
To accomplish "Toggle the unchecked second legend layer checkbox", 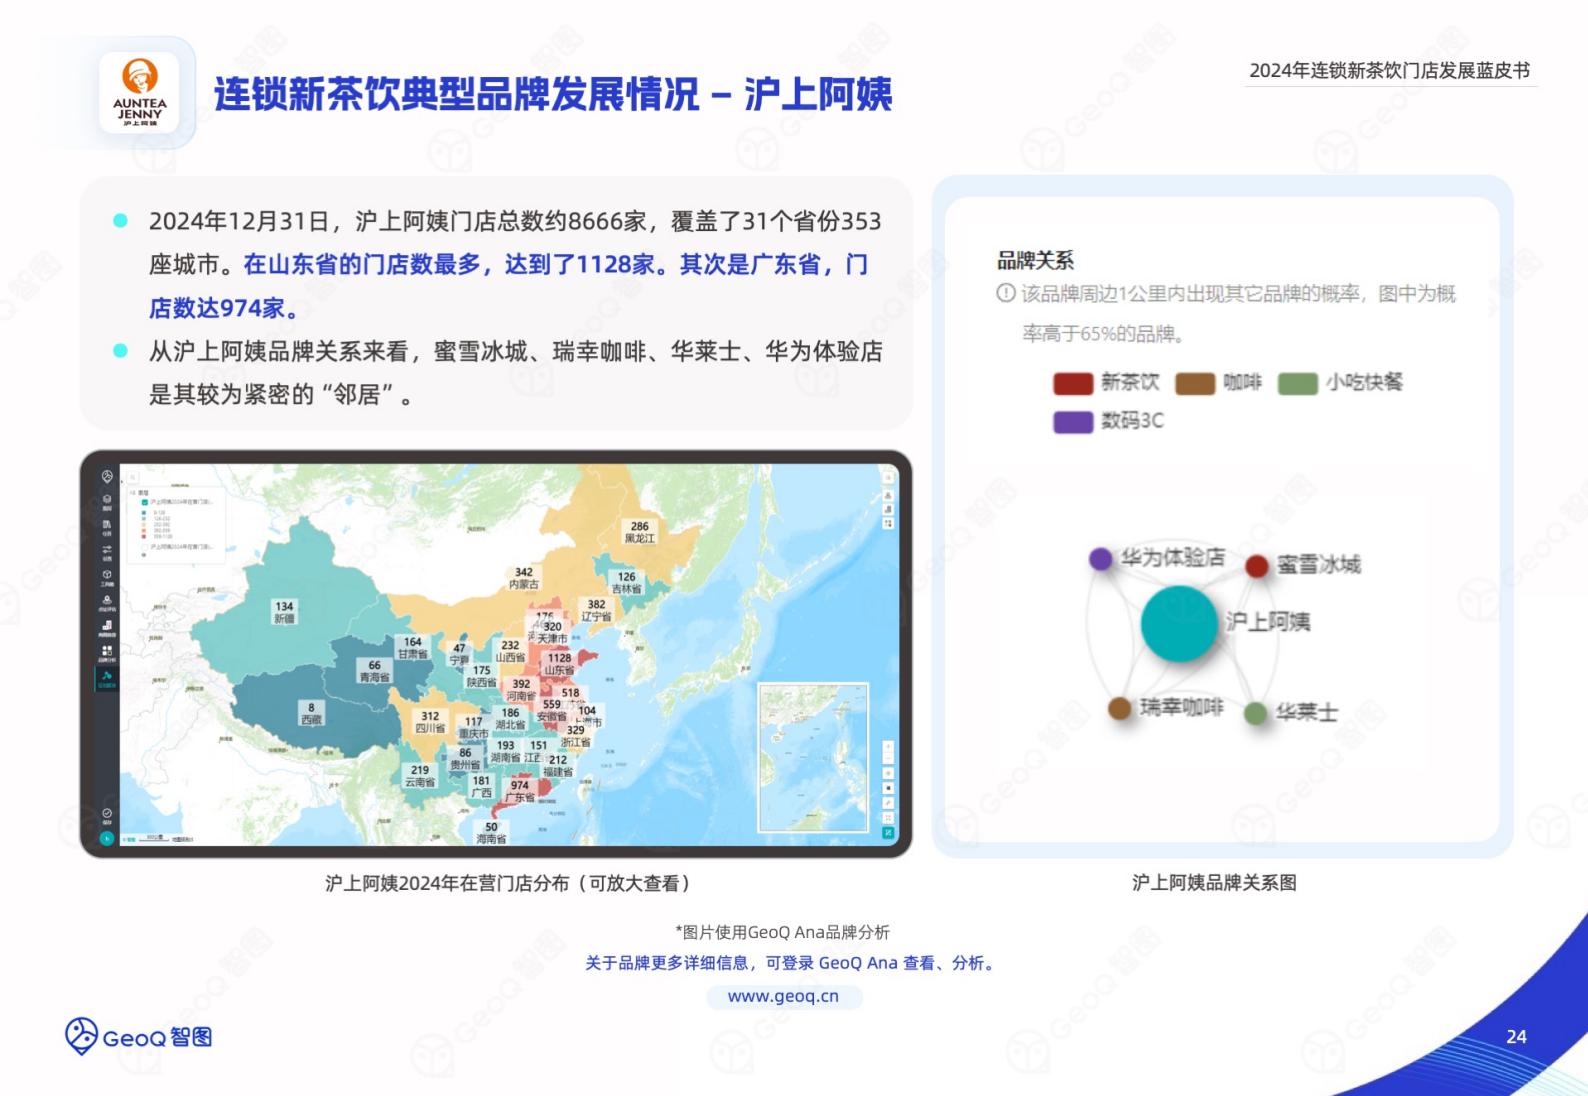I will coord(144,546).
